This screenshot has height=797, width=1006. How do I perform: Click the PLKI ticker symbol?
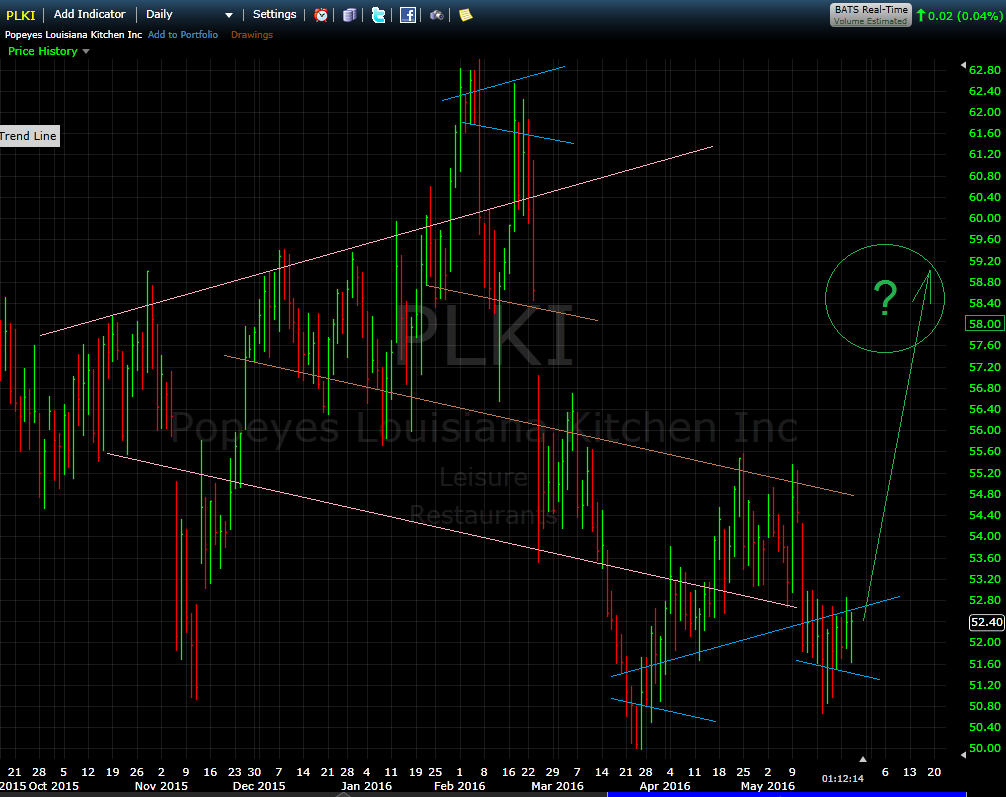coord(21,15)
